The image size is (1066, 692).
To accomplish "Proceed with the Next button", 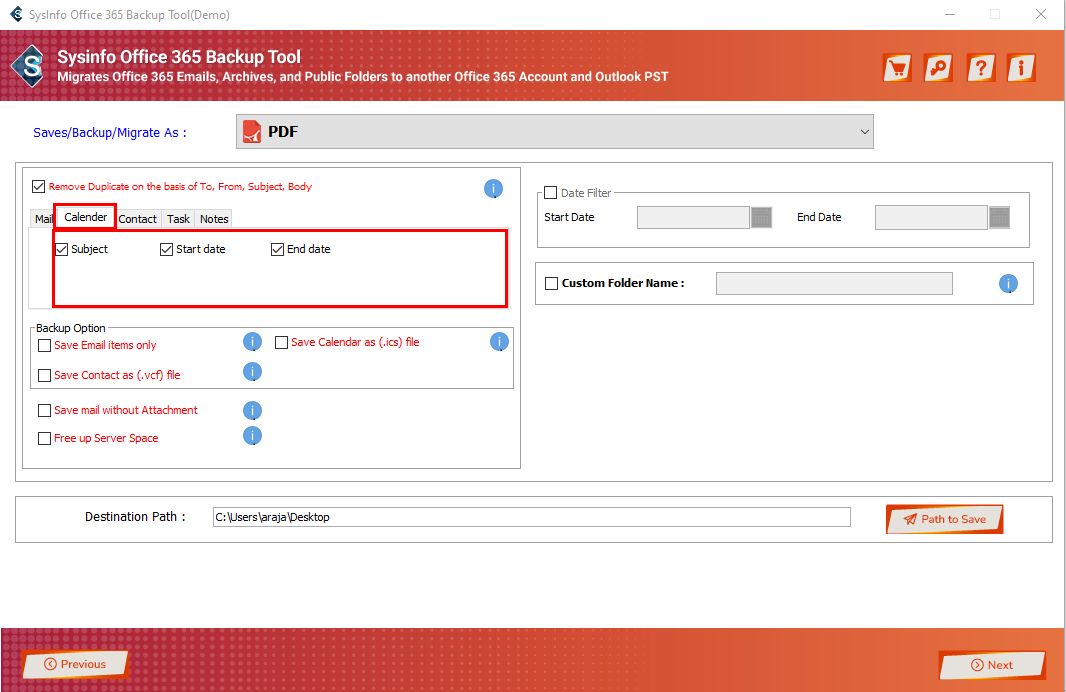I will 992,665.
